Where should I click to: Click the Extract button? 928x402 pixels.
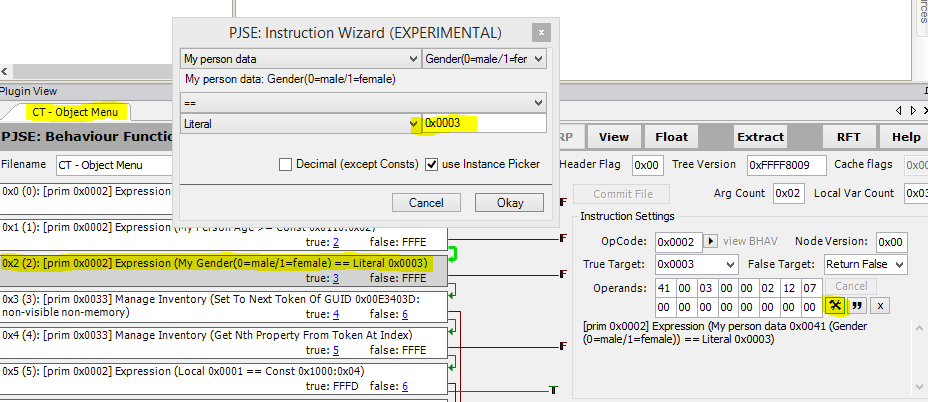[760, 137]
